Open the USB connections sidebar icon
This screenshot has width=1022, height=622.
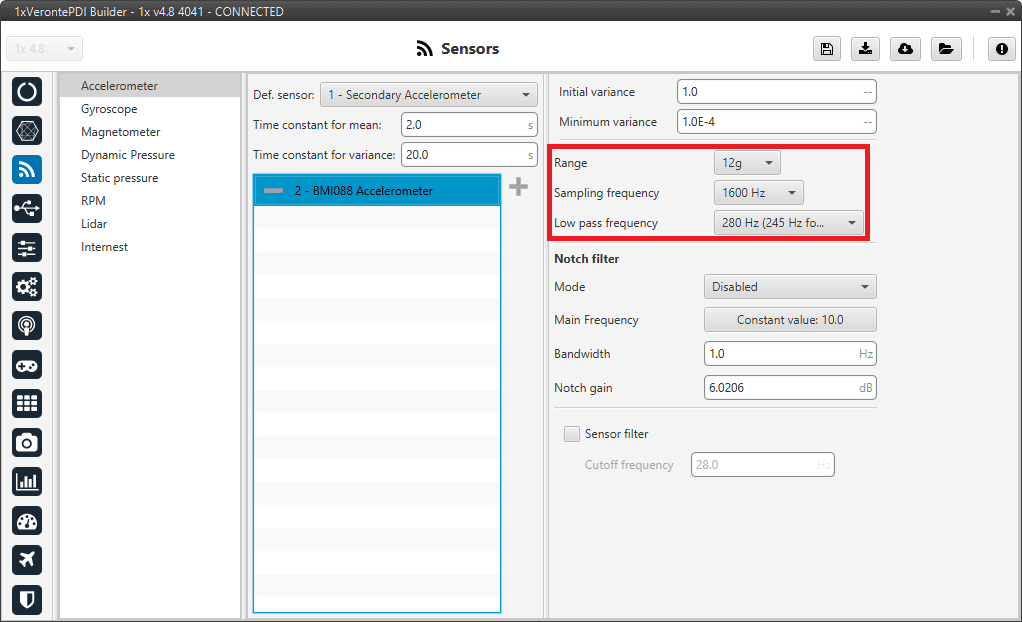coord(27,208)
